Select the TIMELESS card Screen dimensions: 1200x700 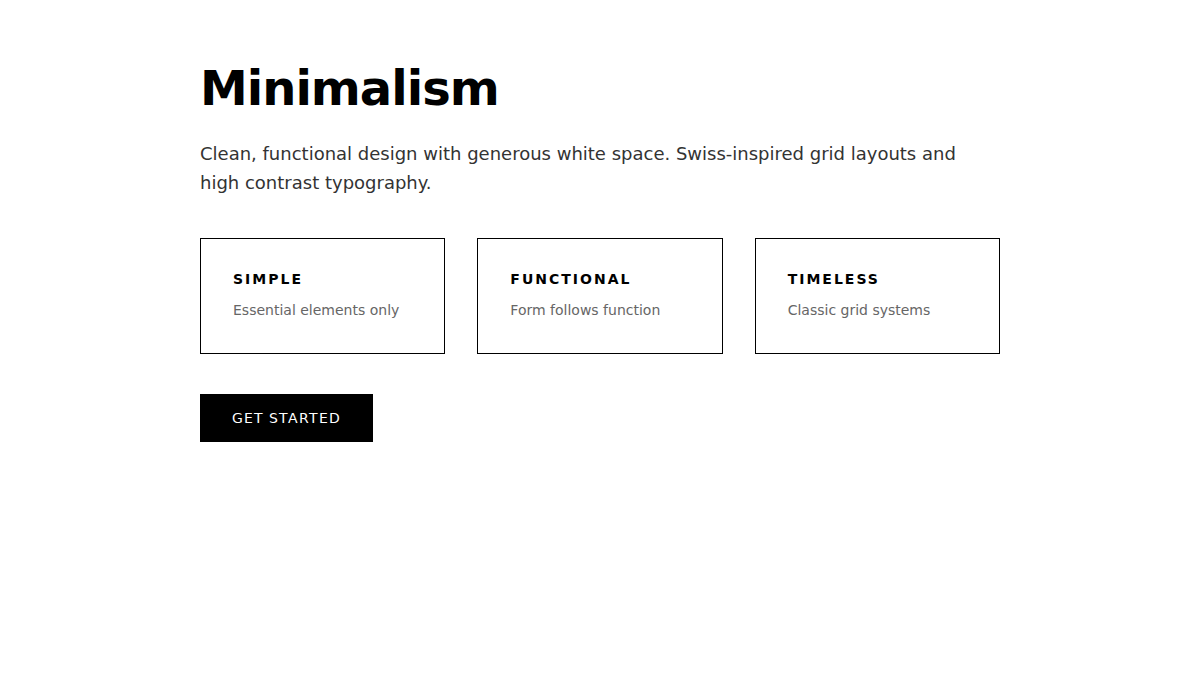pyautogui.click(x=877, y=296)
